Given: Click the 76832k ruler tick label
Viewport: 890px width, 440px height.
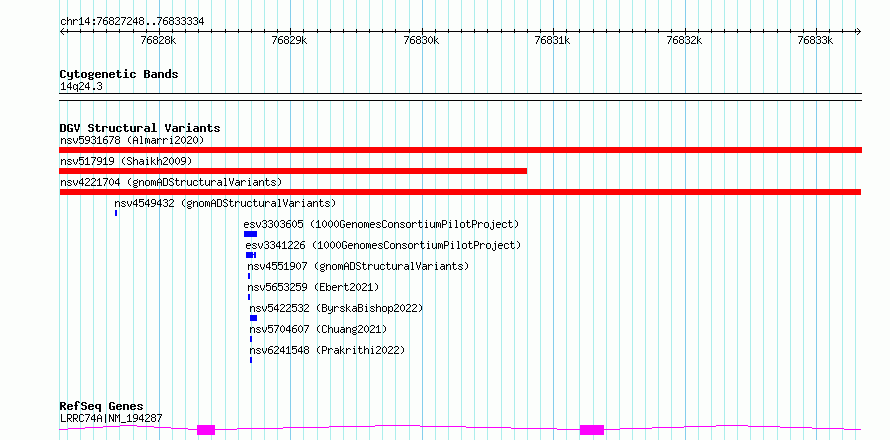Looking at the screenshot, I should click(x=685, y=40).
